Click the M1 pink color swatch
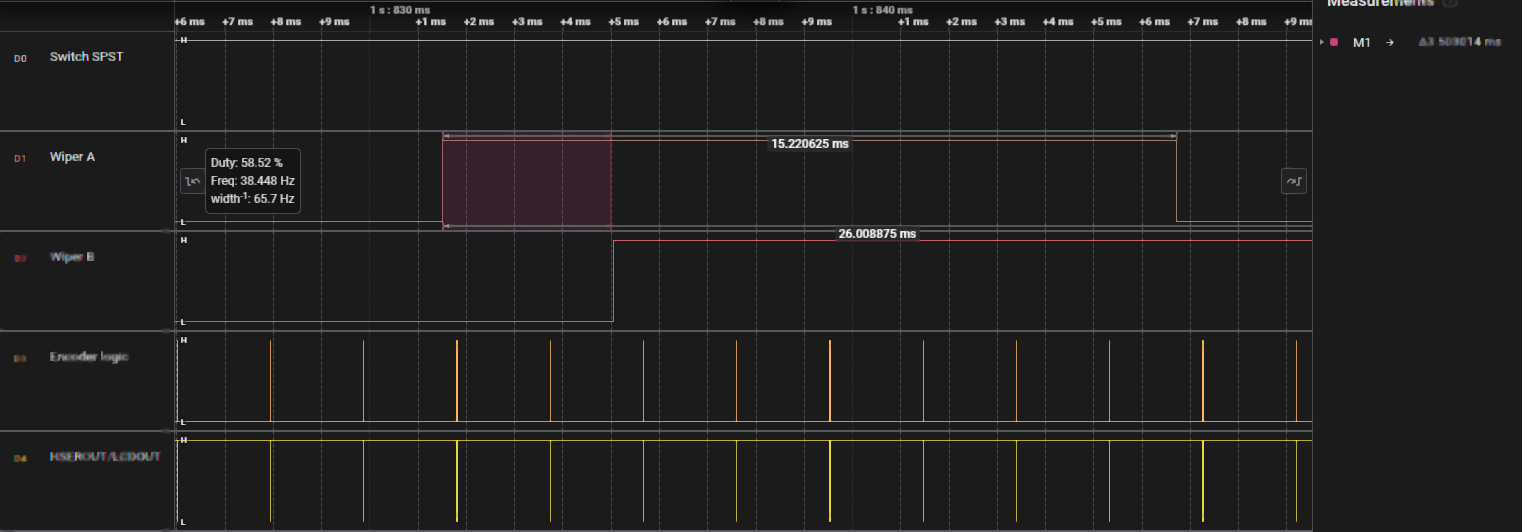This screenshot has width=1522, height=532. click(x=1334, y=42)
